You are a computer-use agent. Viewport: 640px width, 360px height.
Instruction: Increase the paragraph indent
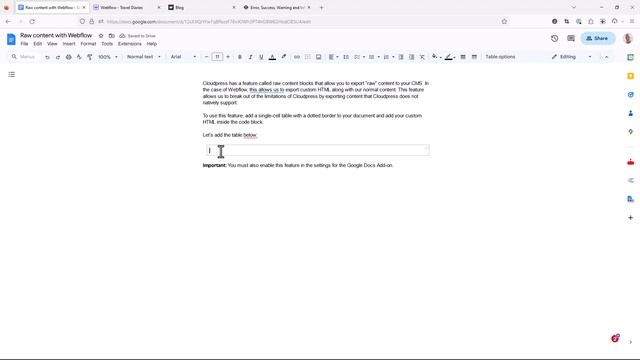412,57
